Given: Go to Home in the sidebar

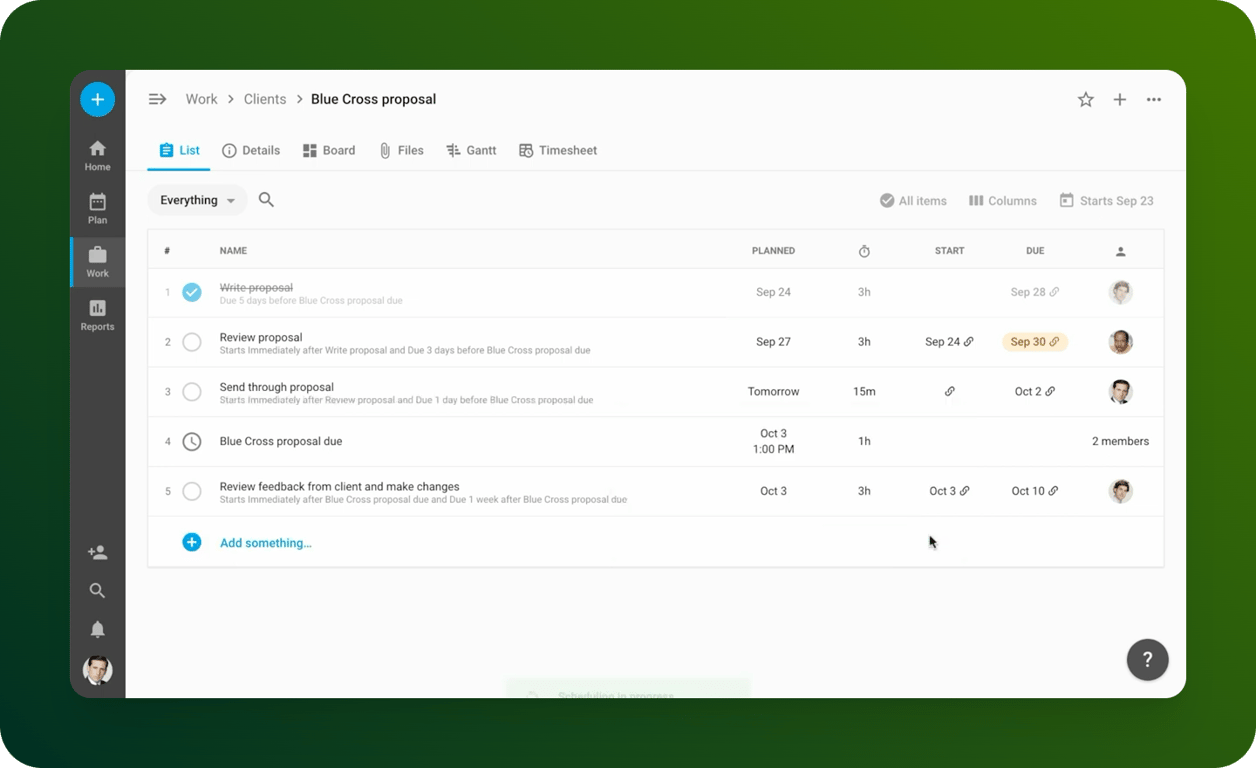Looking at the screenshot, I should pyautogui.click(x=97, y=156).
